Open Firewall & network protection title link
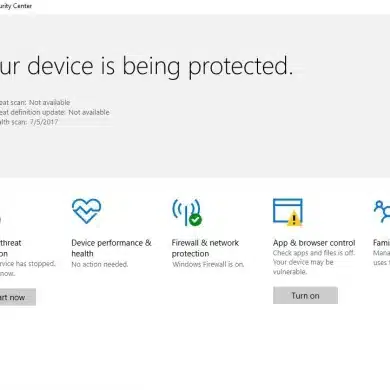390x390 pixels. [x=205, y=248]
